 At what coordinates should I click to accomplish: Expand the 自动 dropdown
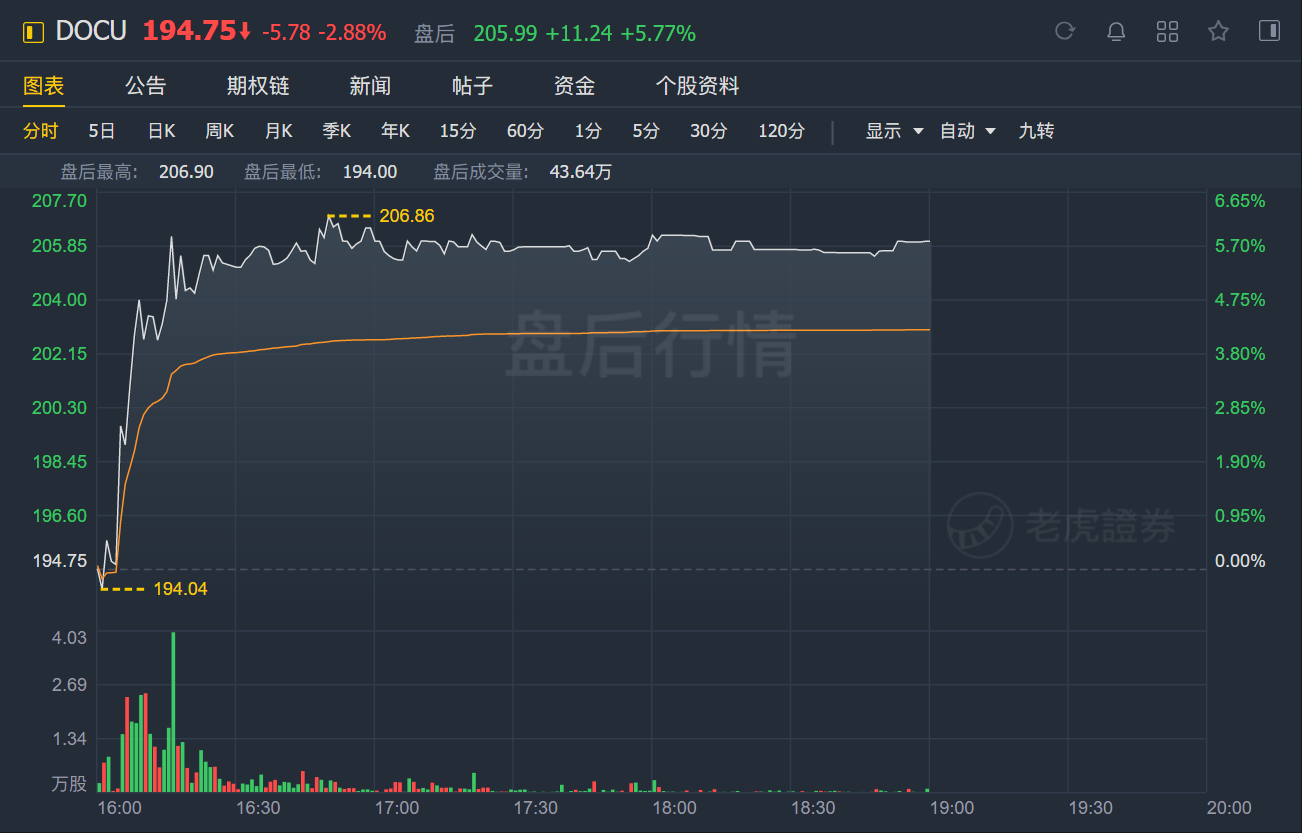point(967,131)
